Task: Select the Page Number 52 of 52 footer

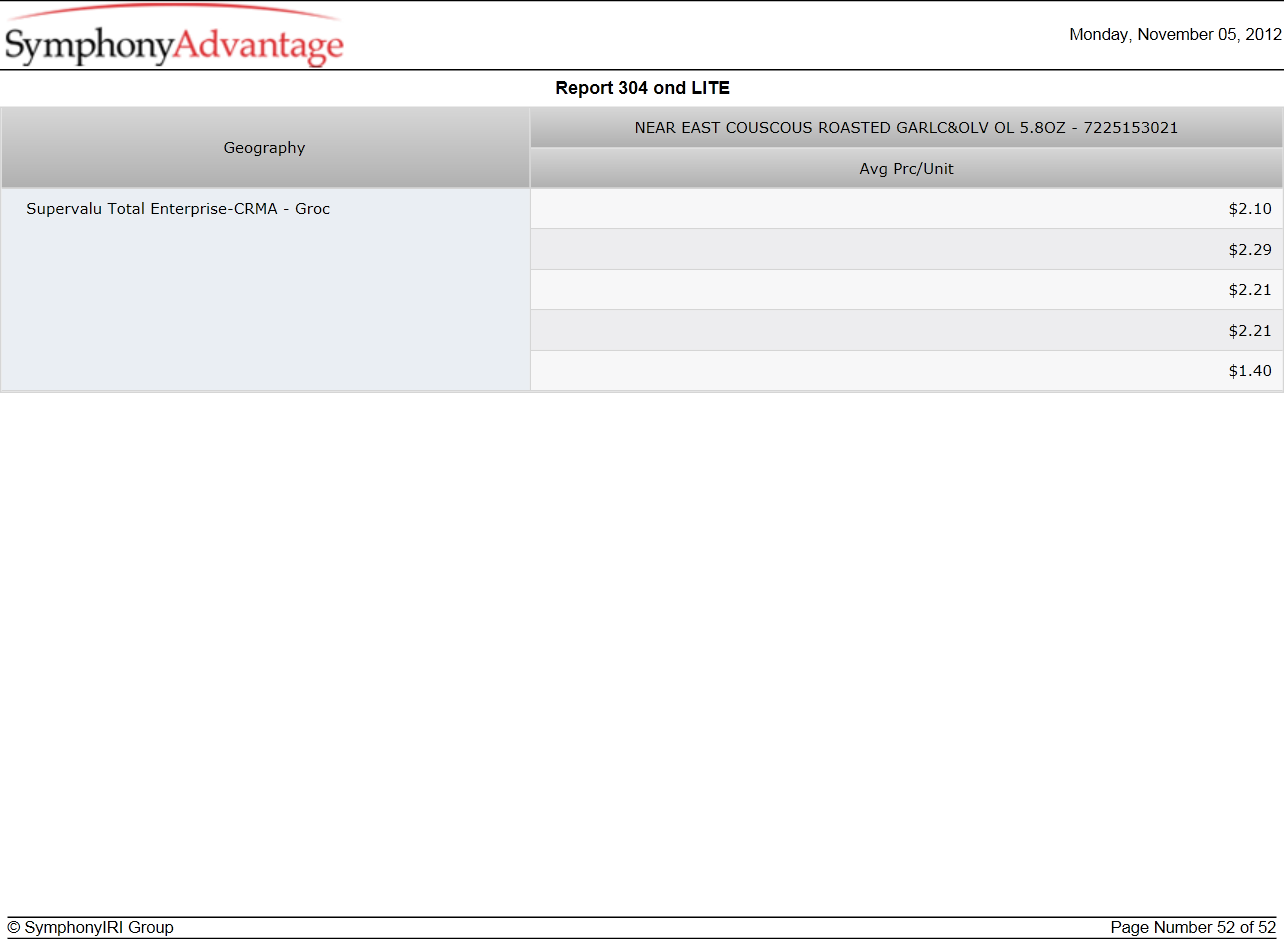Action: click(x=1193, y=928)
